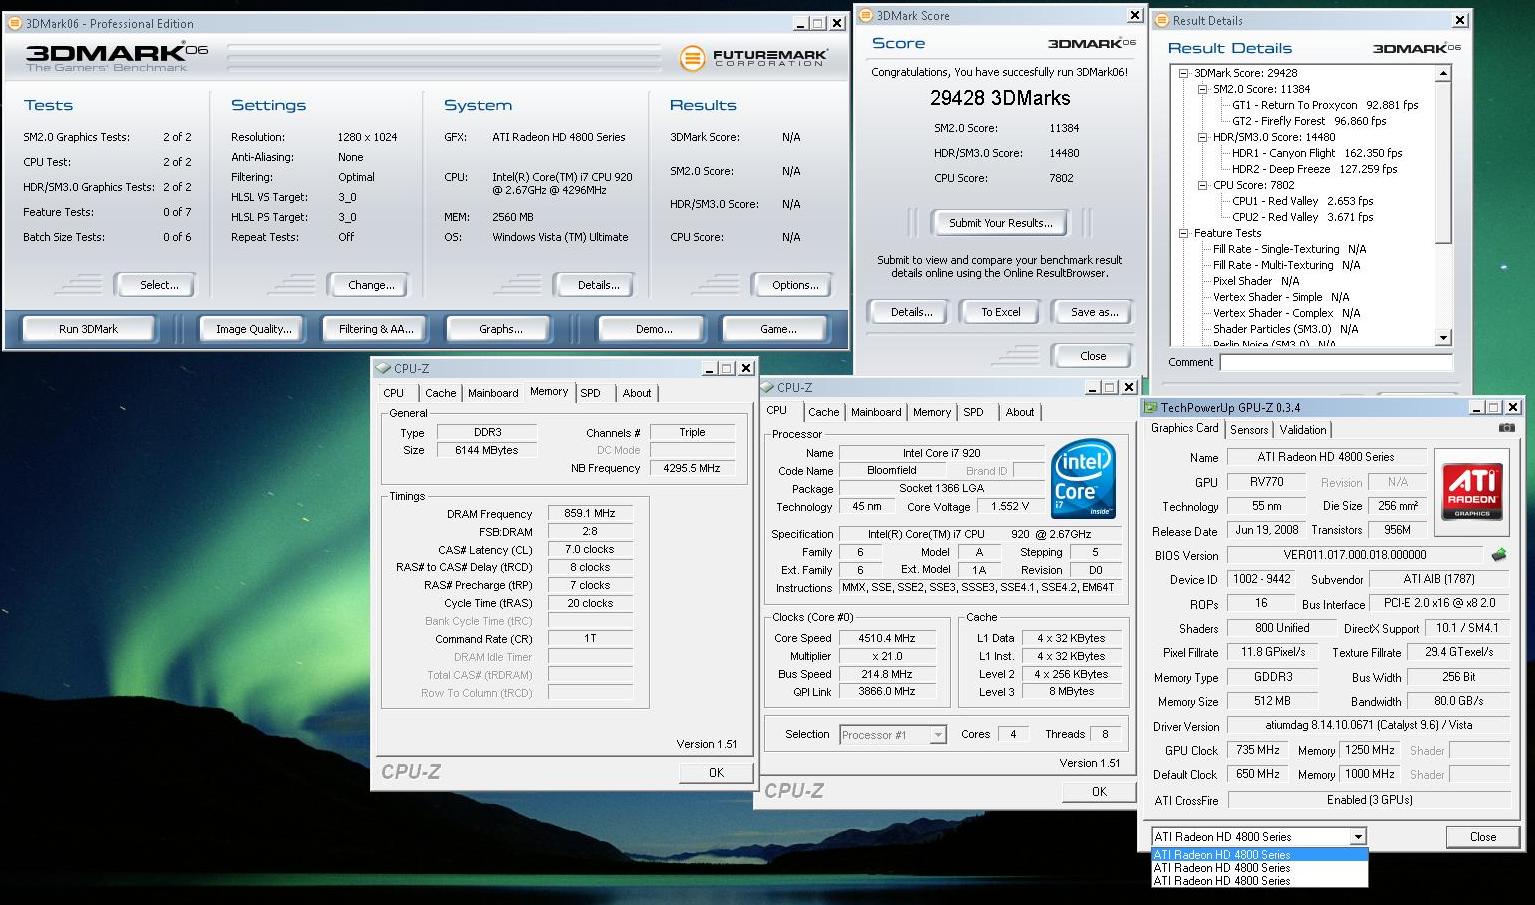
Task: Click the GPU-Z title bar icon
Action: 1151,407
